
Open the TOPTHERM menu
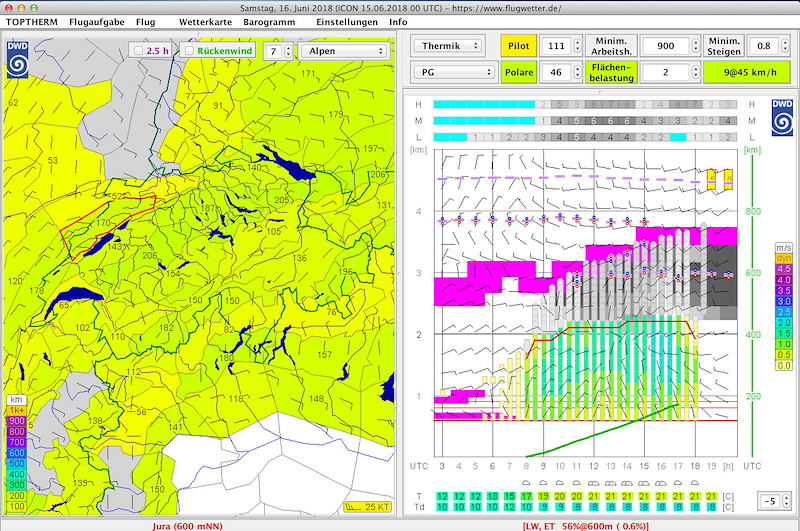click(32, 22)
